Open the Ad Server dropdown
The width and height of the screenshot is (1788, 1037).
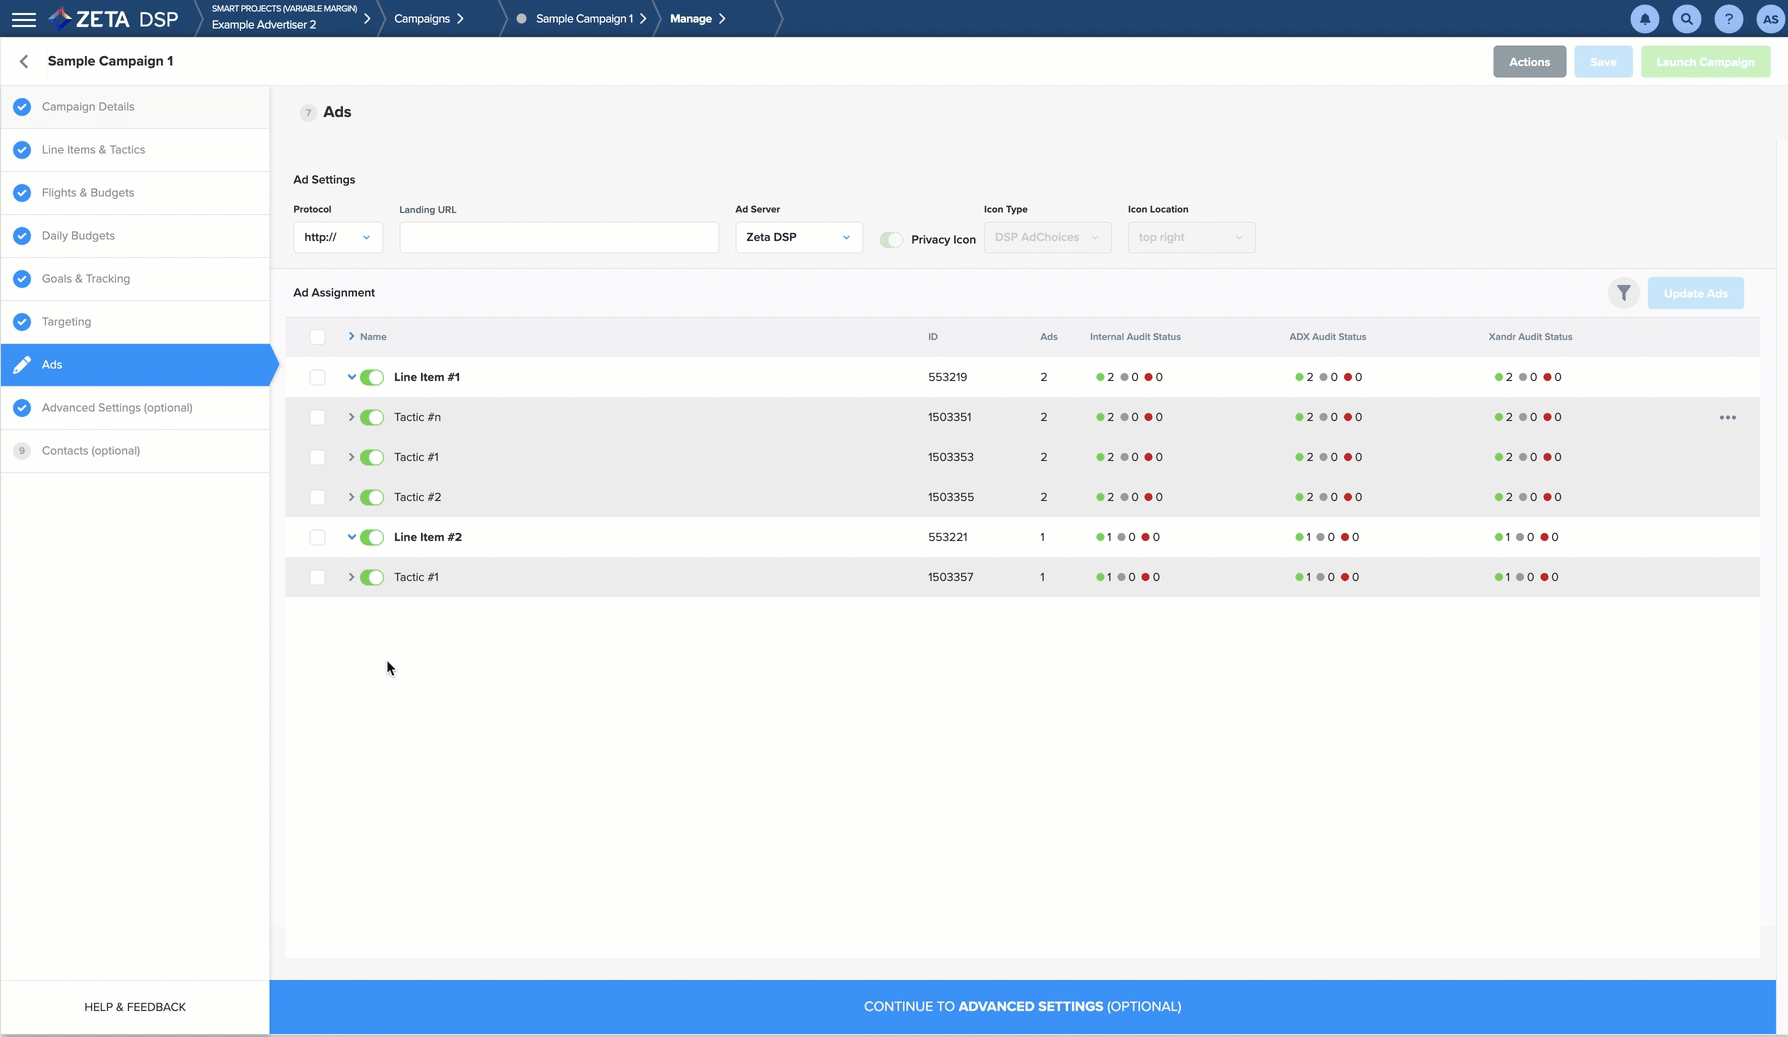(x=798, y=237)
